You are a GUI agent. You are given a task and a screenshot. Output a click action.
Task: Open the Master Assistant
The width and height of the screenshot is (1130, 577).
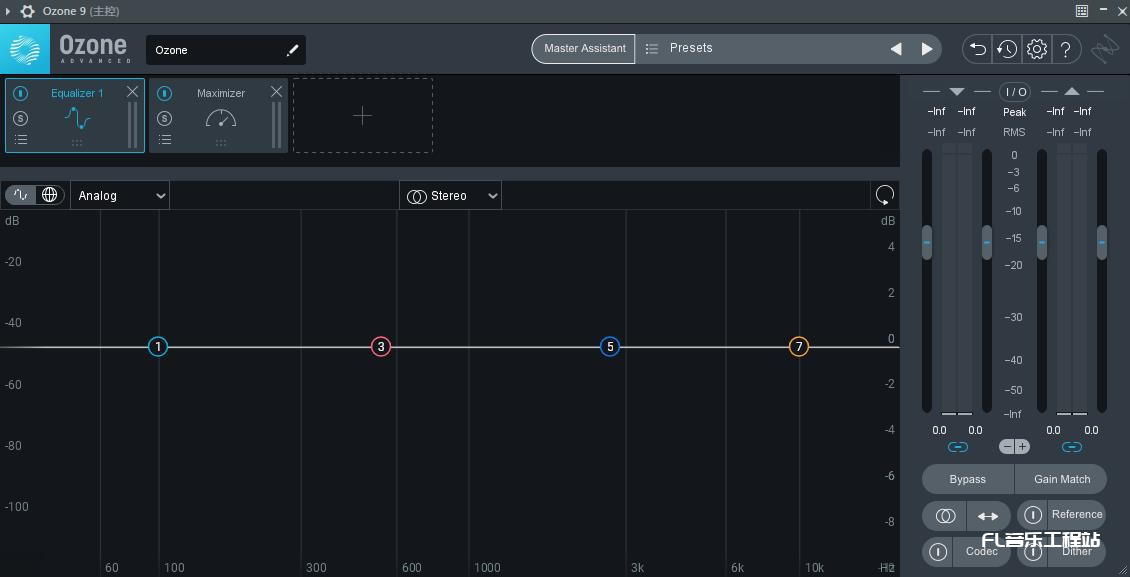click(583, 48)
